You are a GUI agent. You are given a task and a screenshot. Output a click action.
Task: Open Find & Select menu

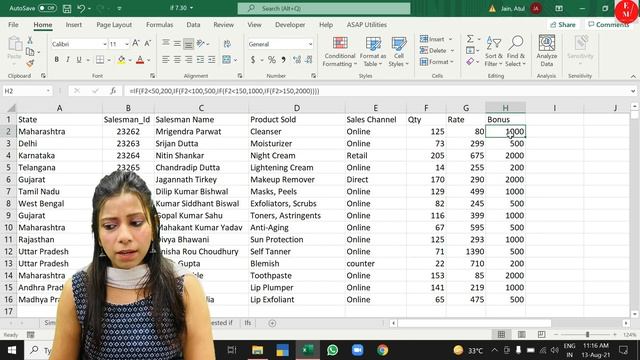(516, 51)
